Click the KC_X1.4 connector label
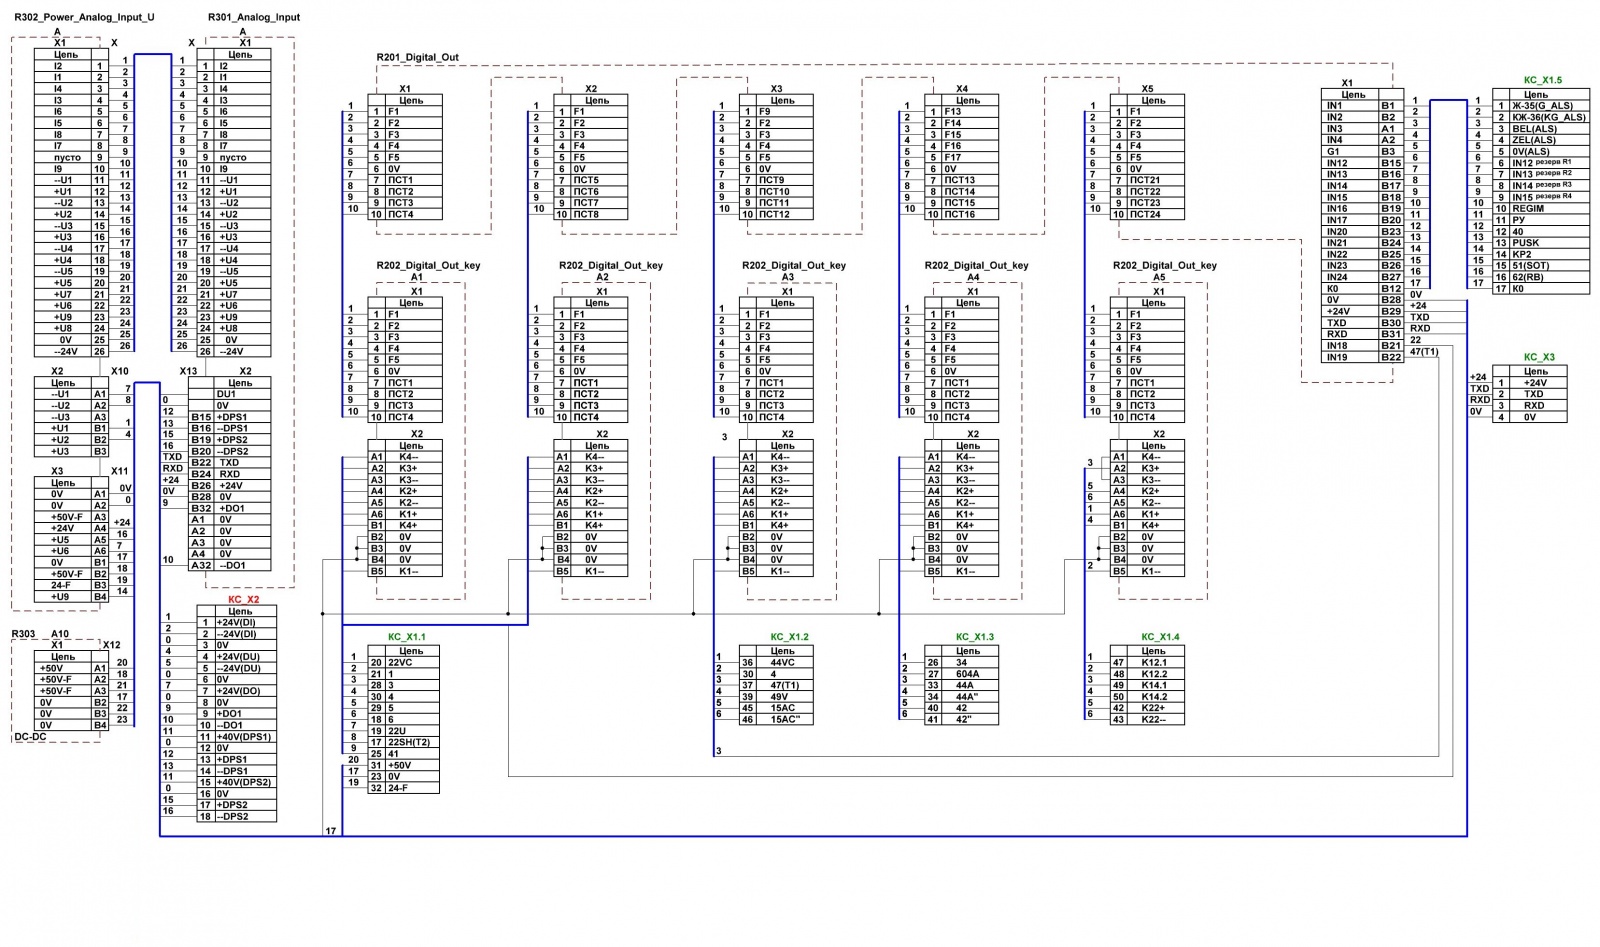1600x947 pixels. pyautogui.click(x=1160, y=637)
